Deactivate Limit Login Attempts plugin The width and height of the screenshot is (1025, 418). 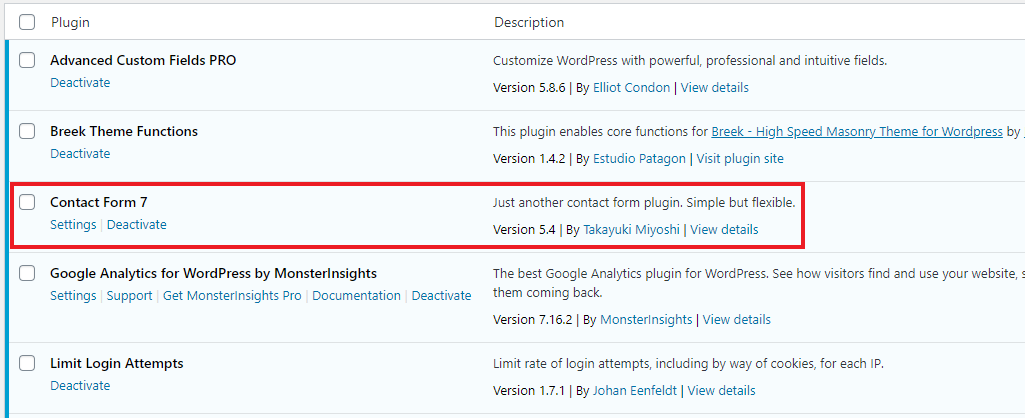tap(80, 385)
